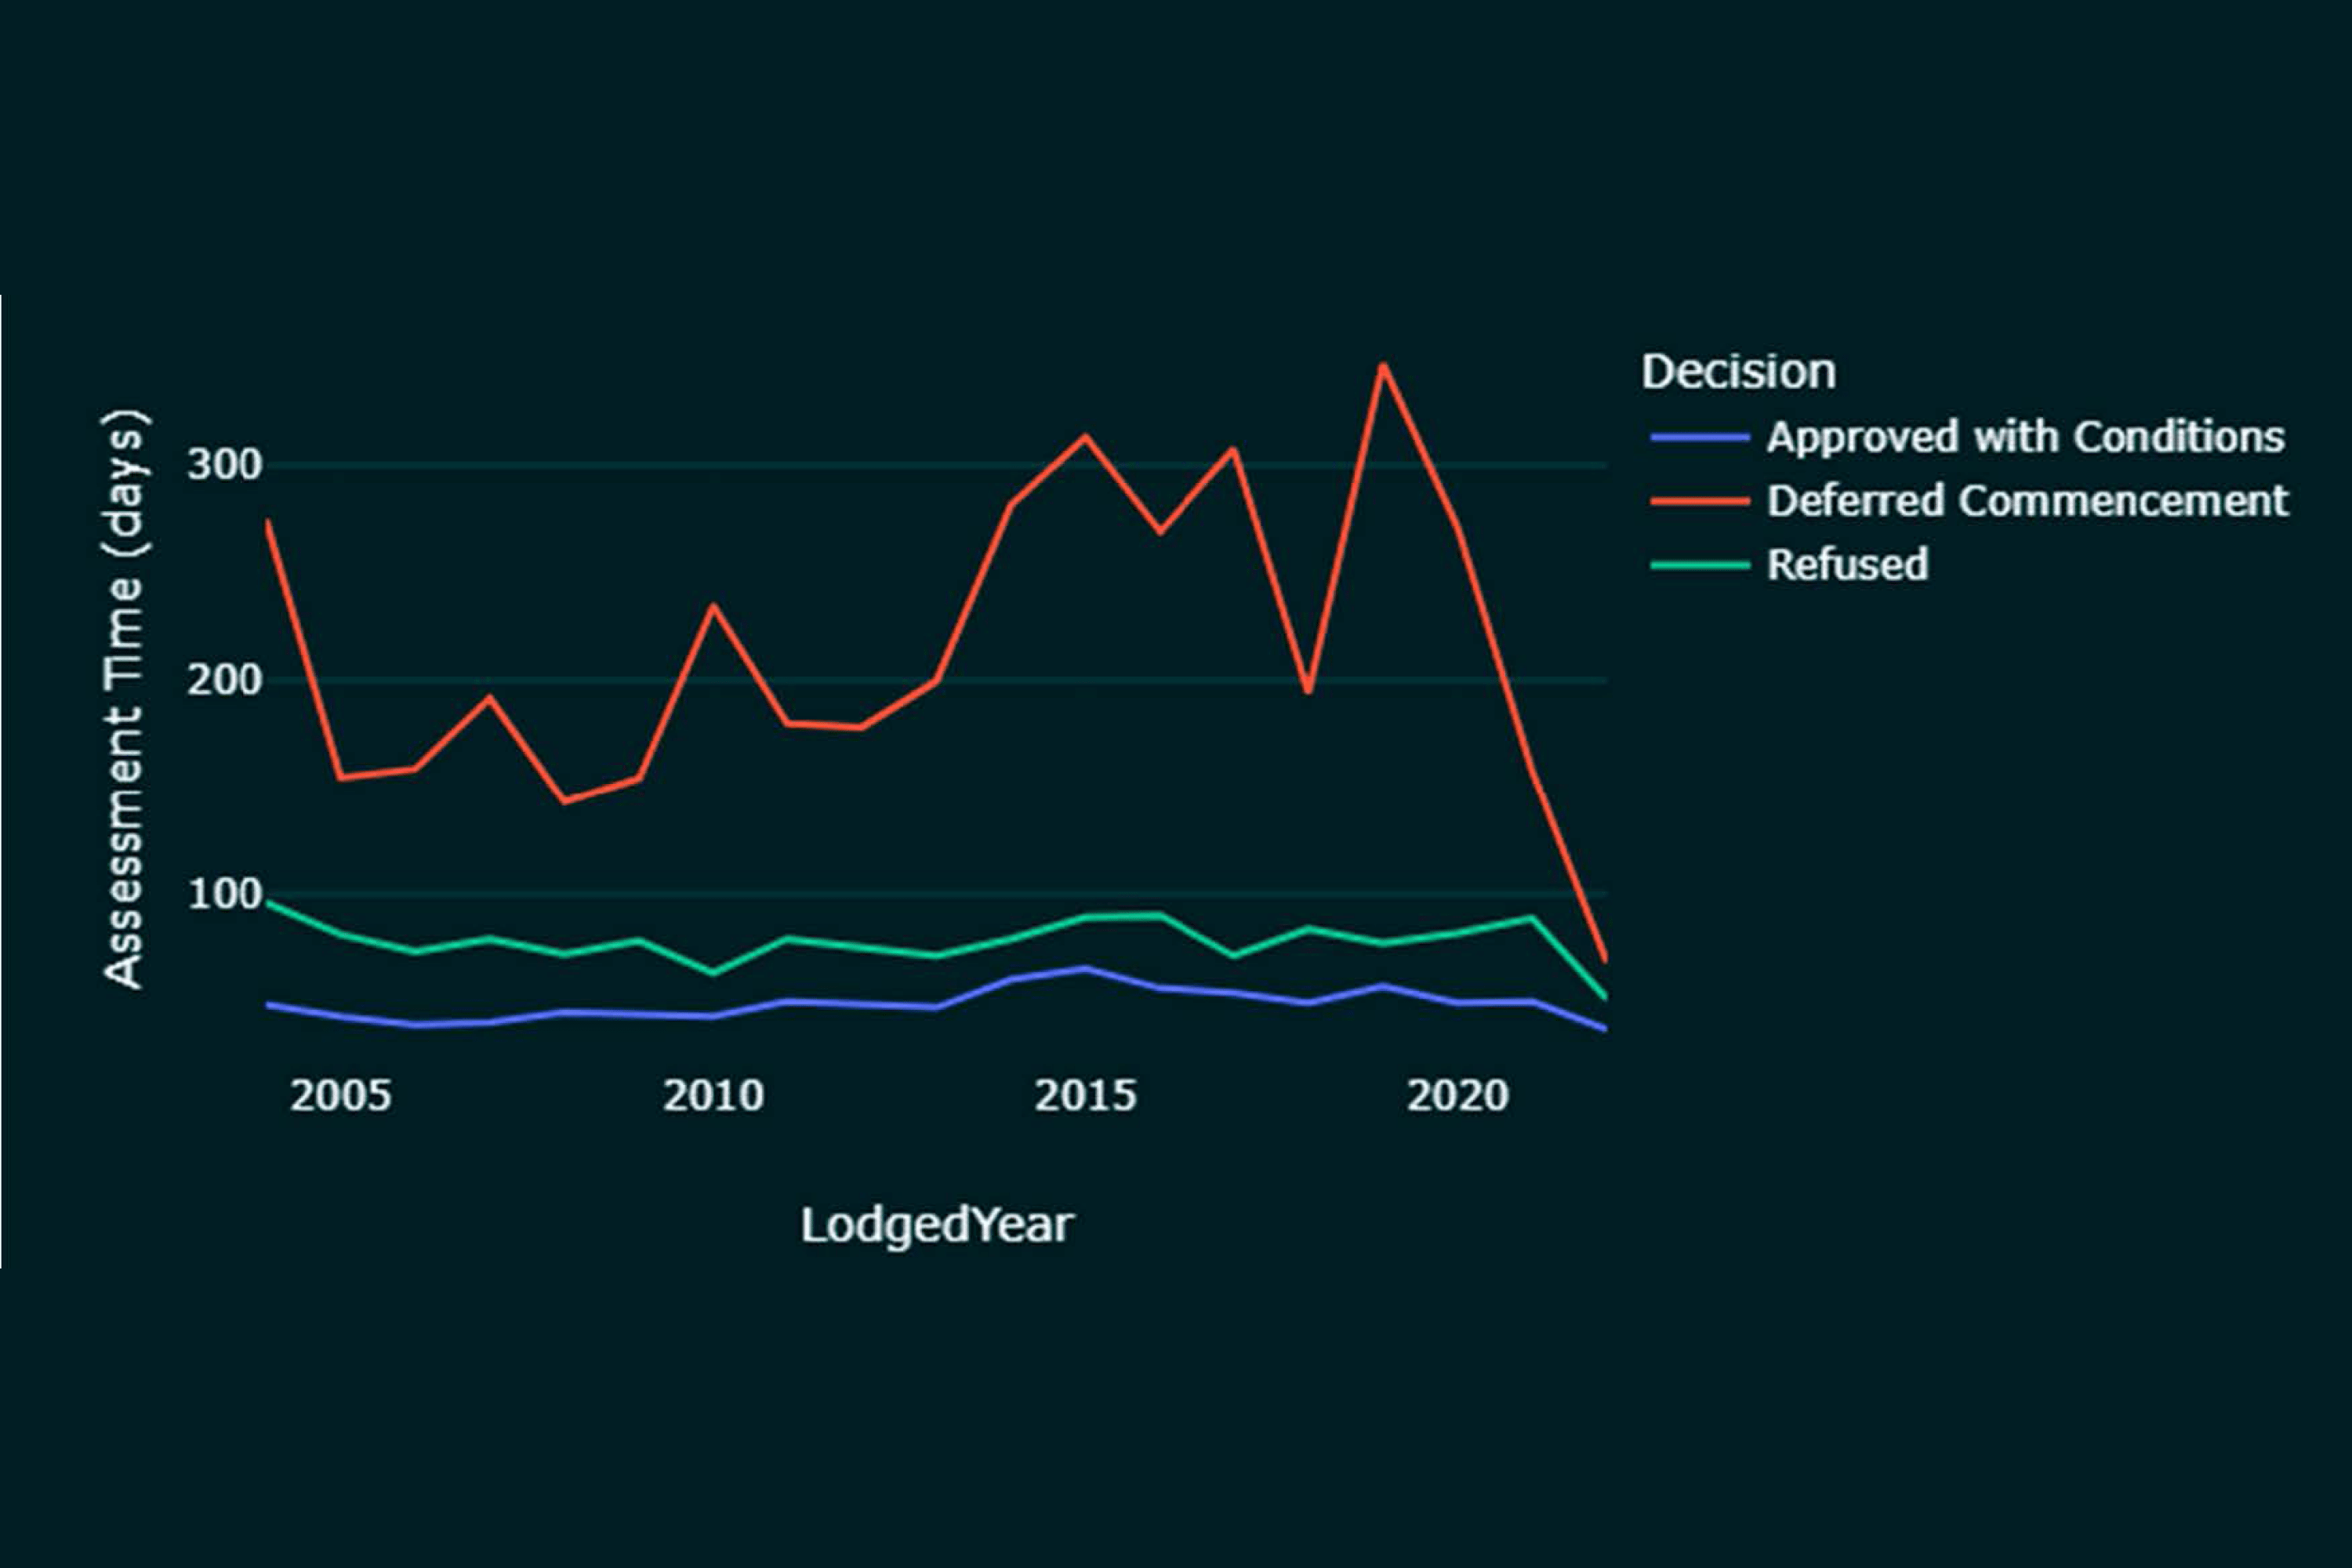
Task: Click the Decision legend title
Action: 1738,372
